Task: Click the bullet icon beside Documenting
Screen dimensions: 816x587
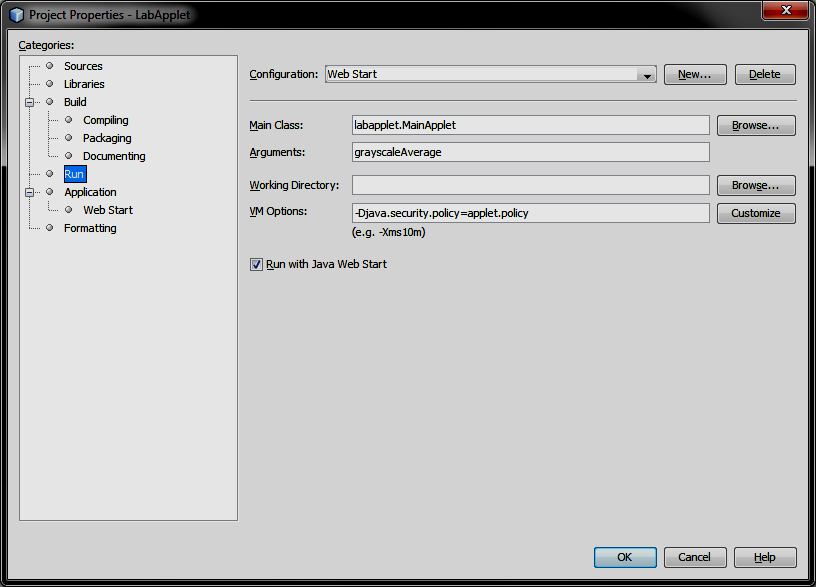Action: coord(68,156)
